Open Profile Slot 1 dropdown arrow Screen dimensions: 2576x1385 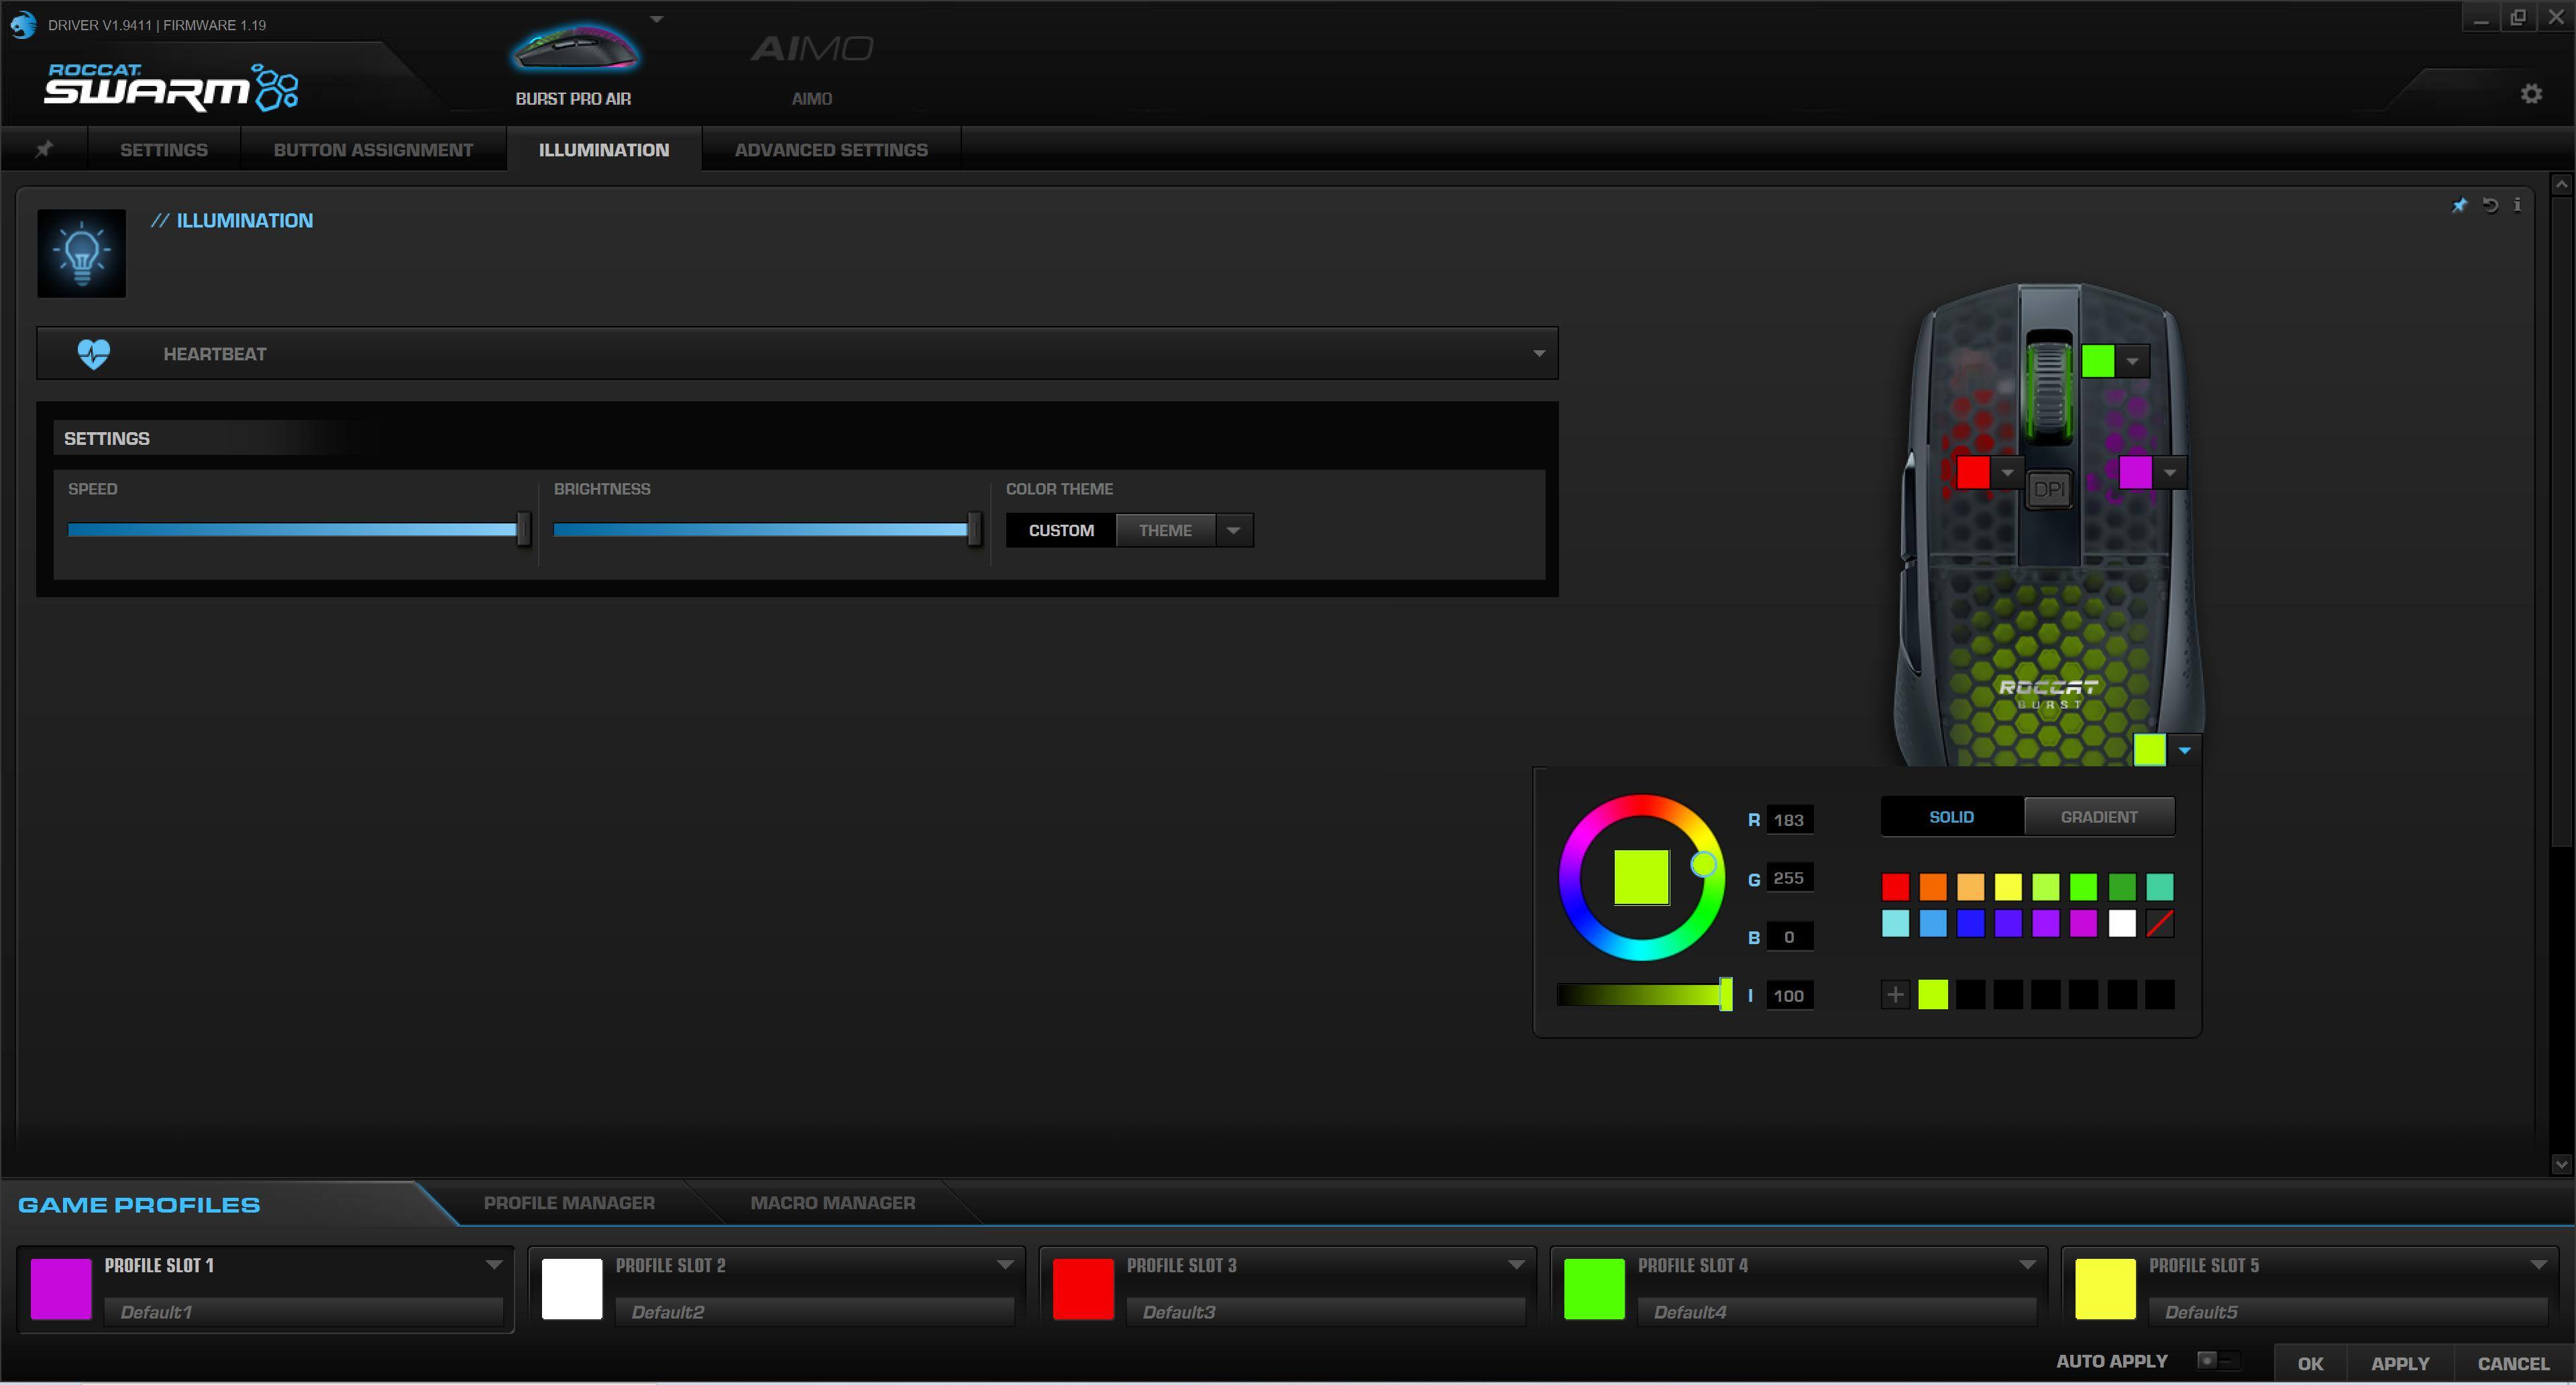494,1265
